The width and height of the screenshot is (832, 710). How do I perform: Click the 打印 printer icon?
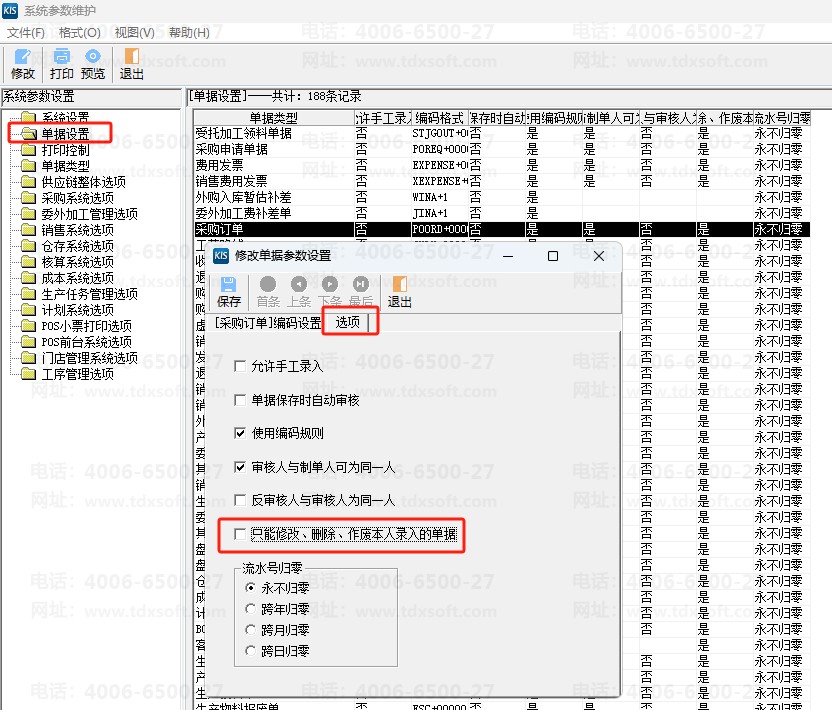pos(61,58)
